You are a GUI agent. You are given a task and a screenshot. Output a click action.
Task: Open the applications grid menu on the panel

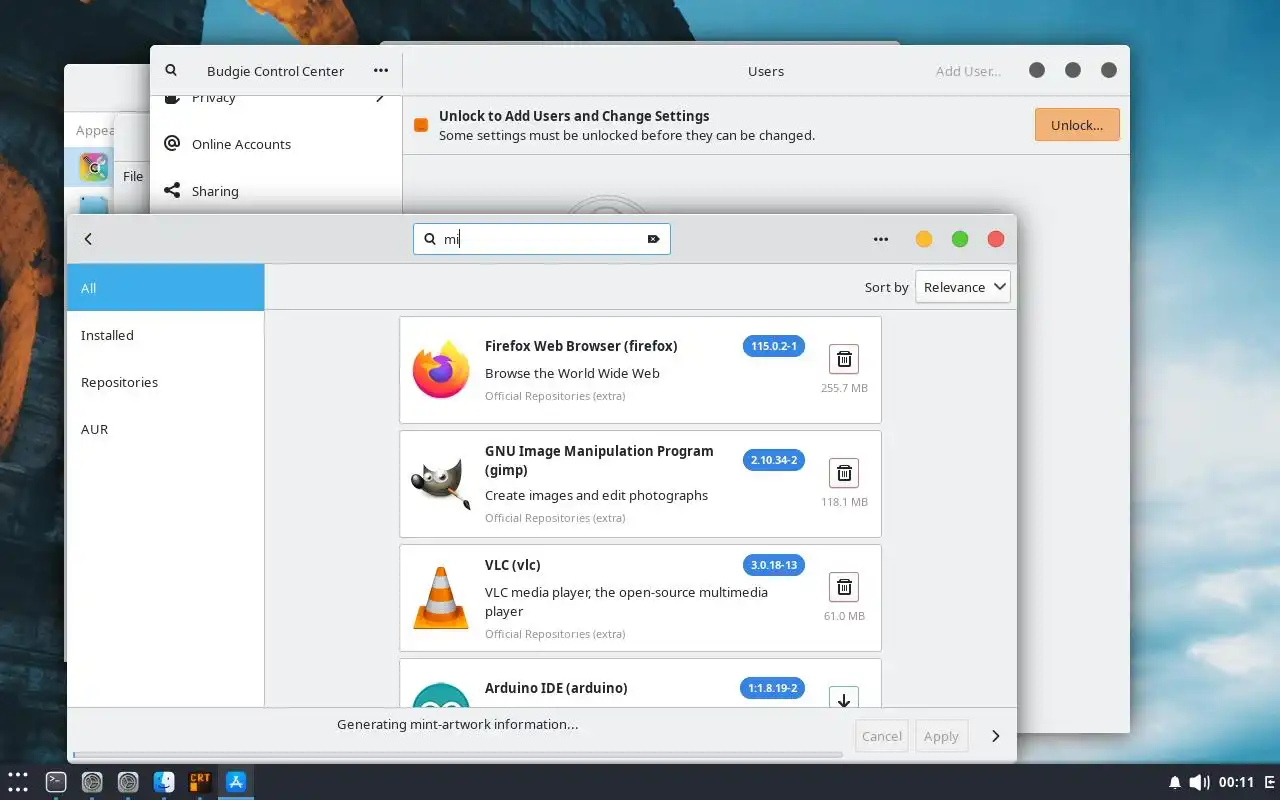pyautogui.click(x=17, y=782)
